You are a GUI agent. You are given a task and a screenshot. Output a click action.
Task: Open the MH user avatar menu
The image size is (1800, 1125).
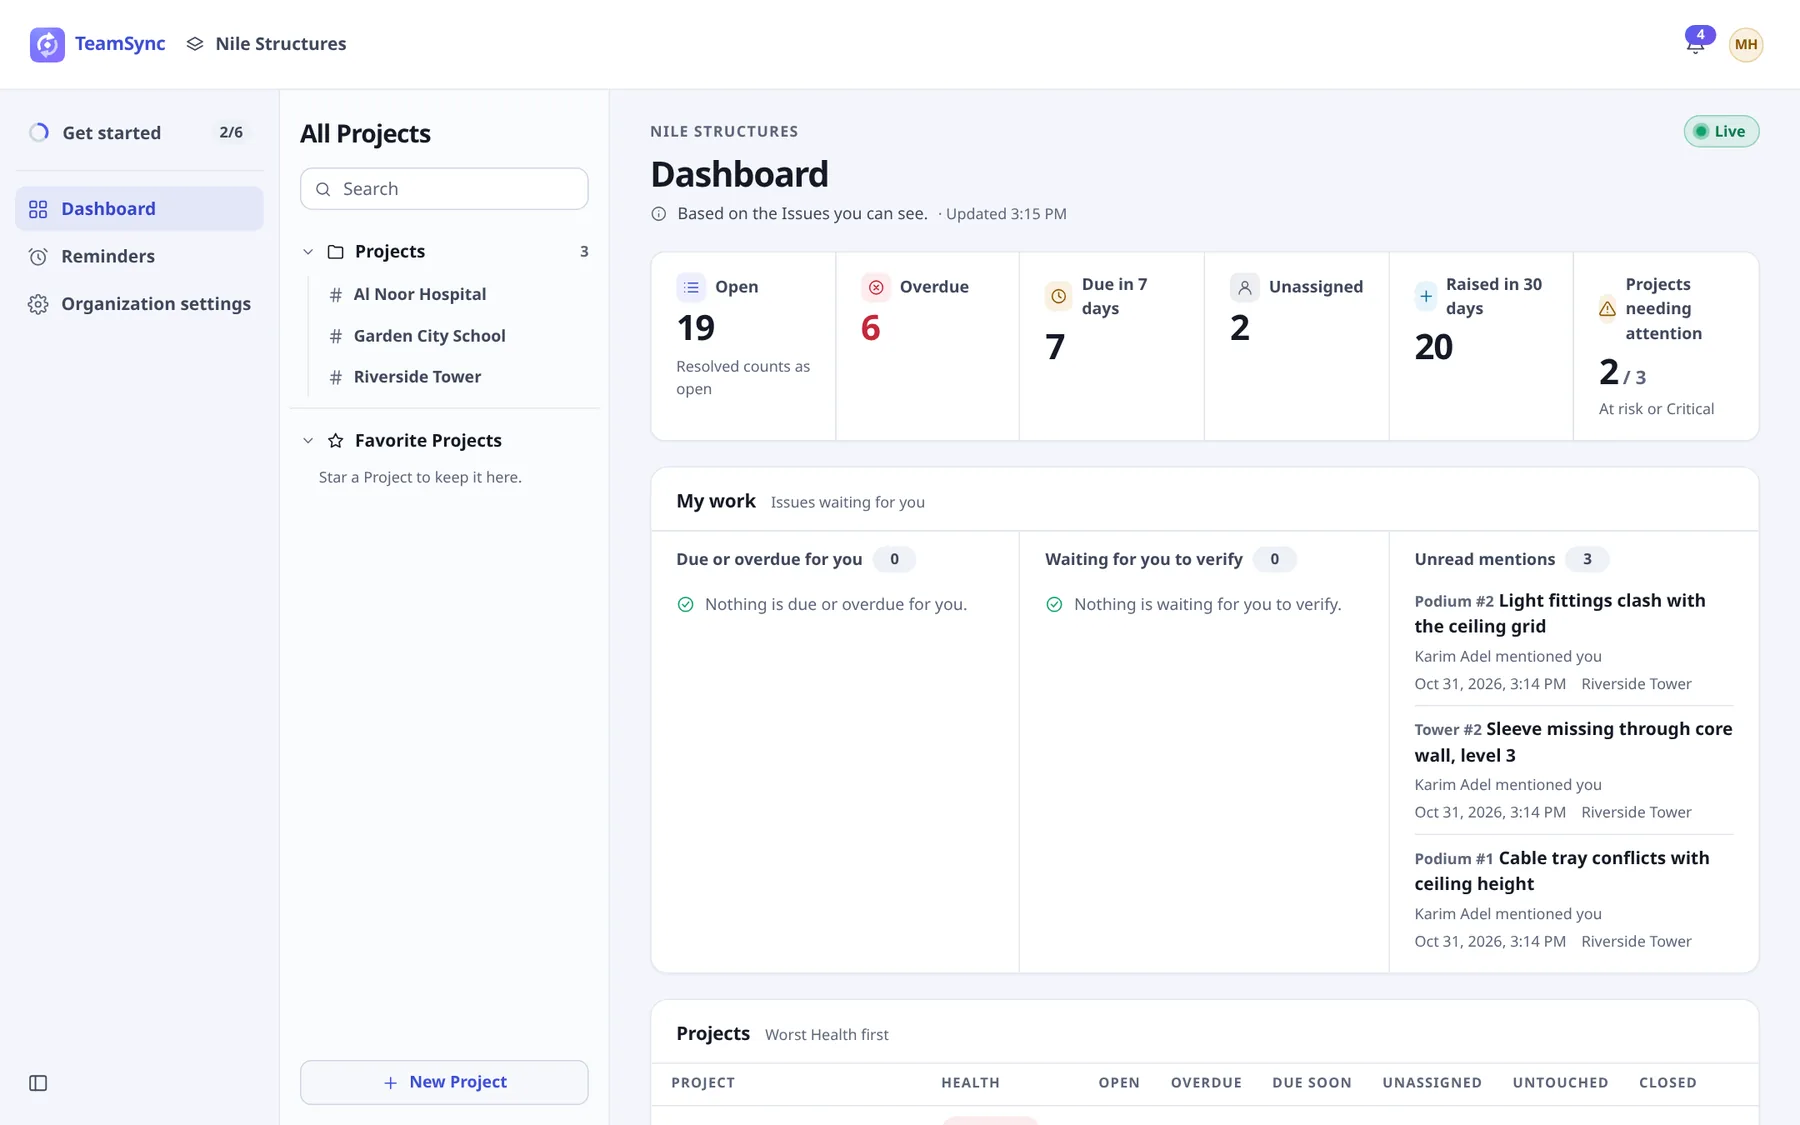click(x=1746, y=44)
